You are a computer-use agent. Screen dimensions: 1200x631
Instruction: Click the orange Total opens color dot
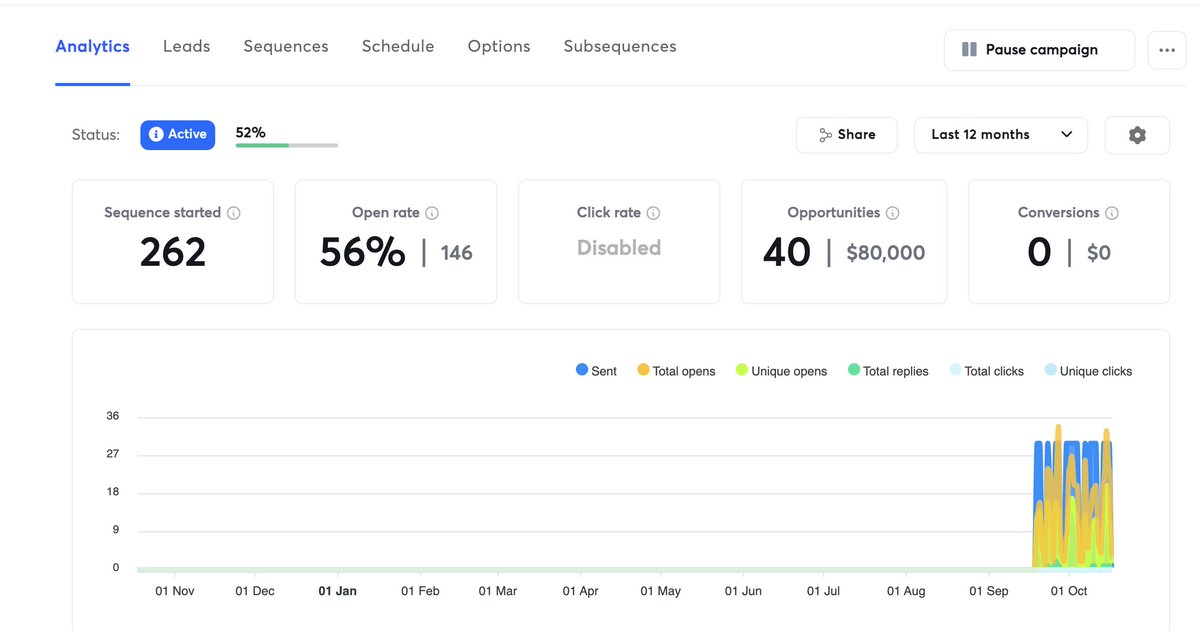(x=644, y=370)
